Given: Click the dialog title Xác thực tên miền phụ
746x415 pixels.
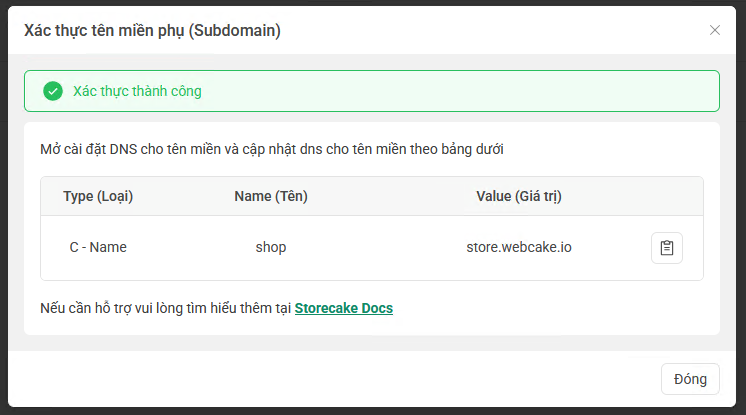Looking at the screenshot, I should pyautogui.click(x=152, y=31).
